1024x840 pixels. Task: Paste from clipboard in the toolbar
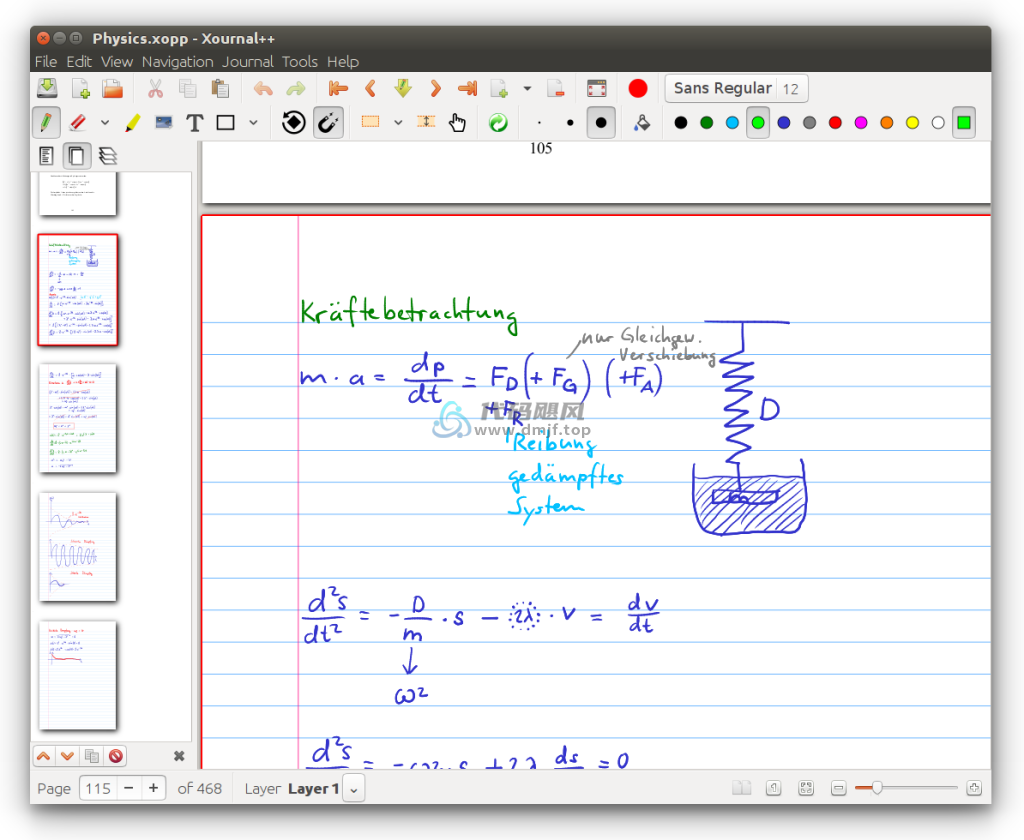point(220,88)
